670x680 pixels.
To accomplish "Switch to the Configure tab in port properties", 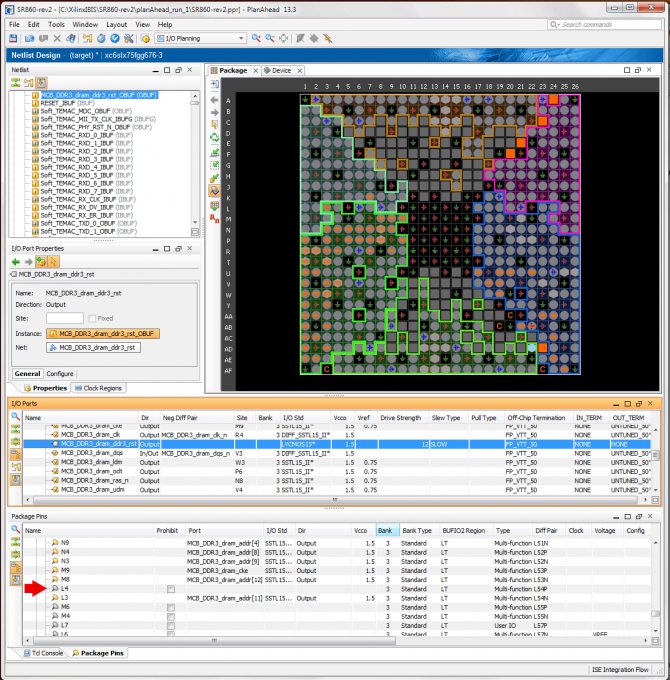I will point(60,374).
